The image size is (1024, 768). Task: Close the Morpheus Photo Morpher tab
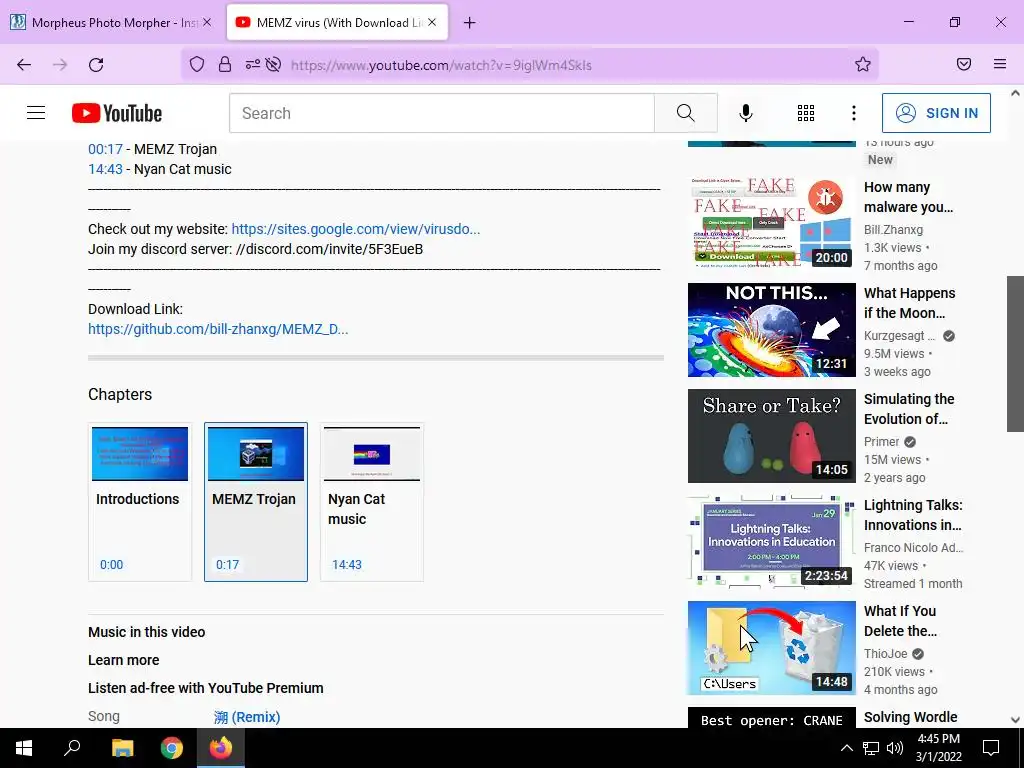(x=207, y=22)
